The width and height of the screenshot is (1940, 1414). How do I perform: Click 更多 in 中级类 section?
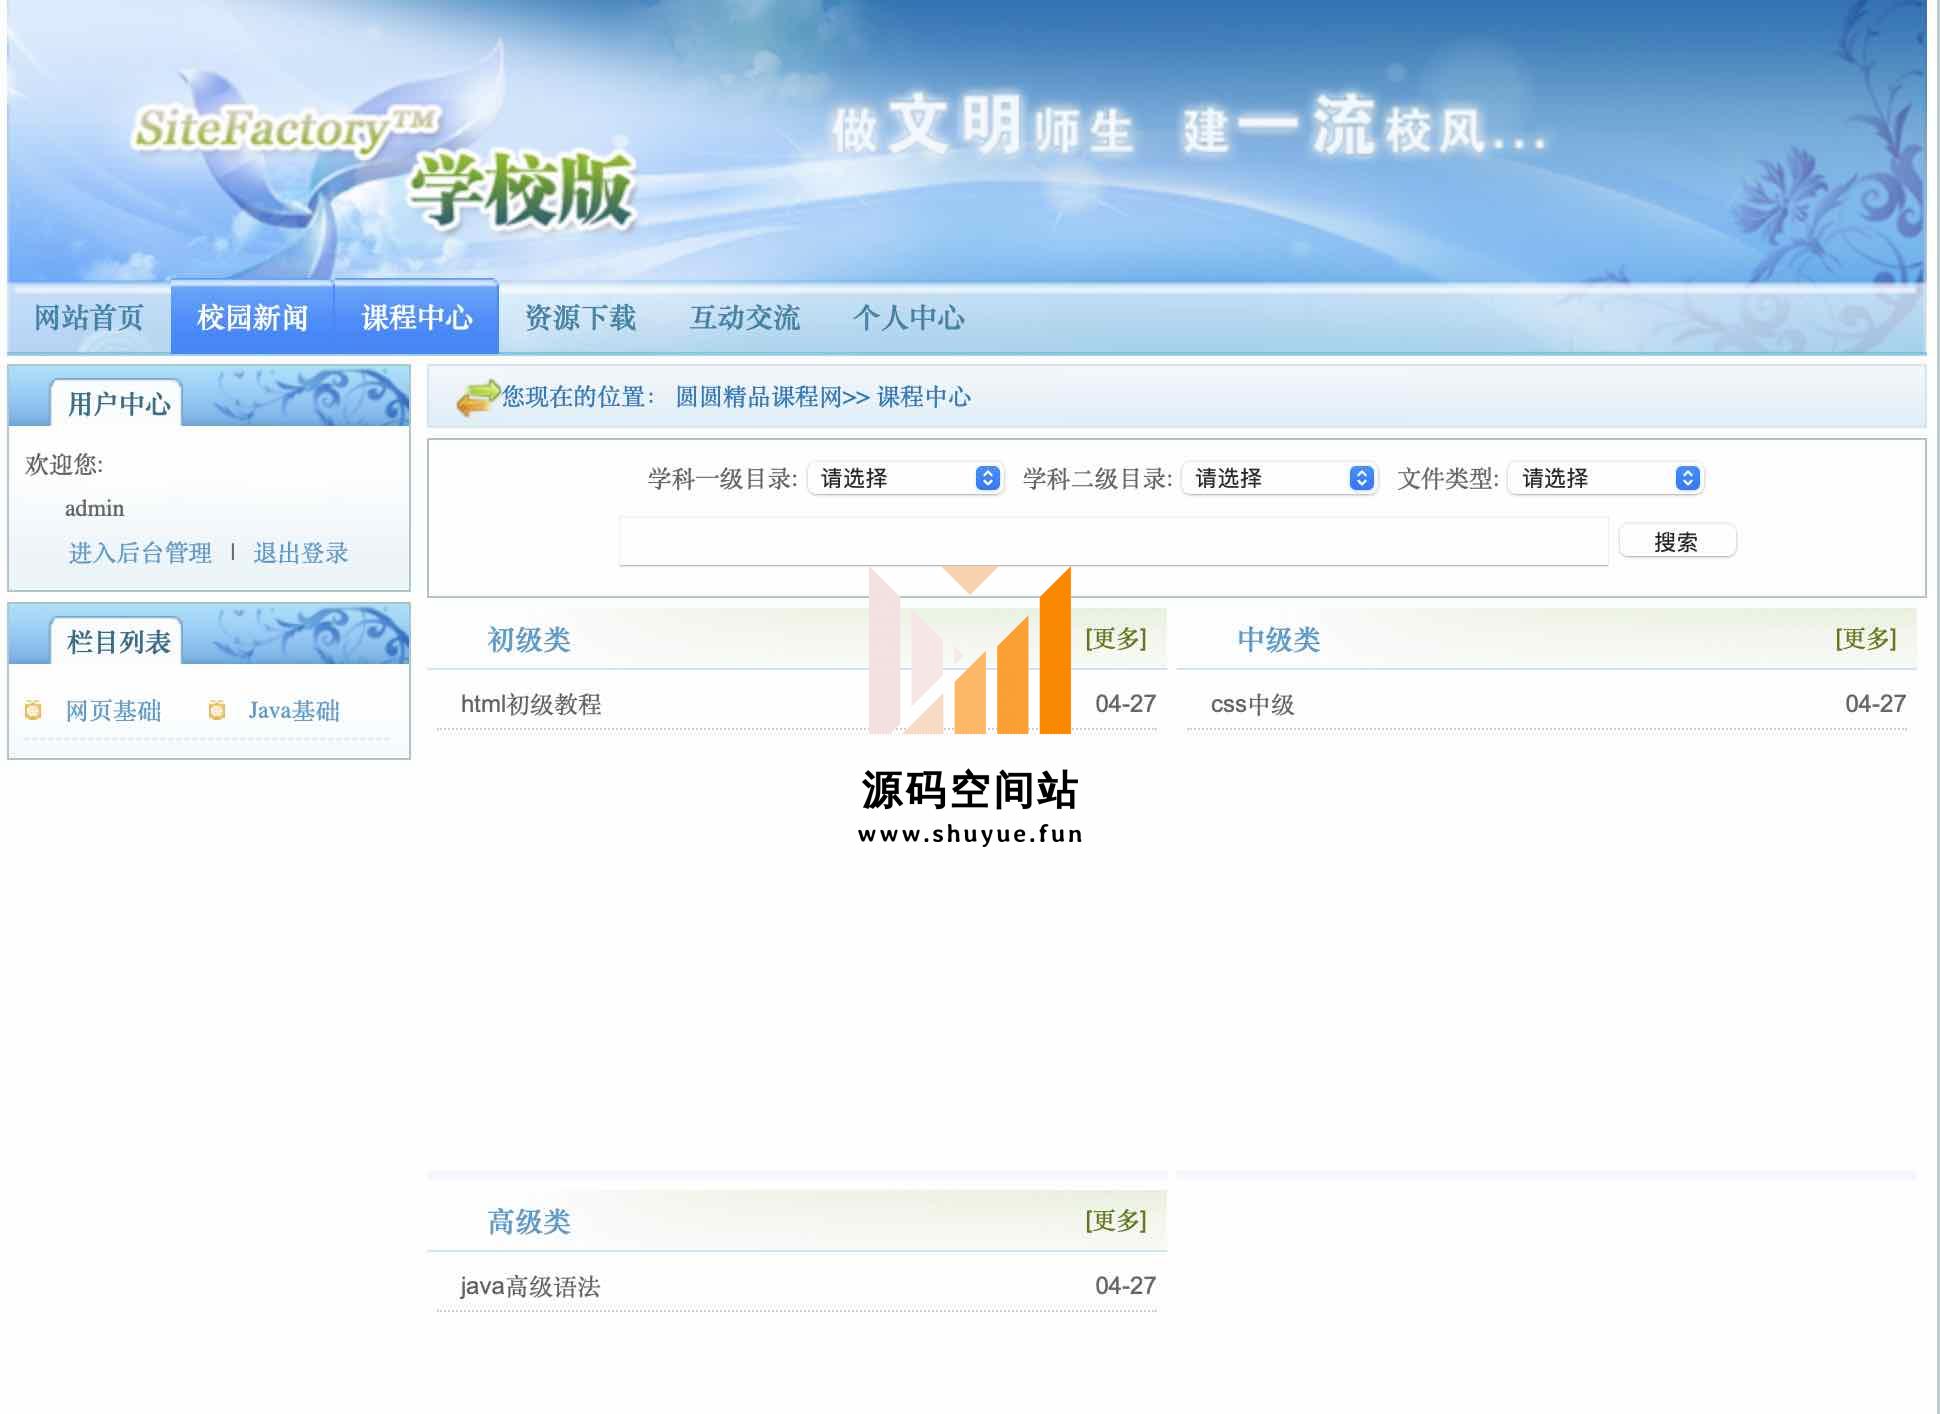click(1866, 638)
